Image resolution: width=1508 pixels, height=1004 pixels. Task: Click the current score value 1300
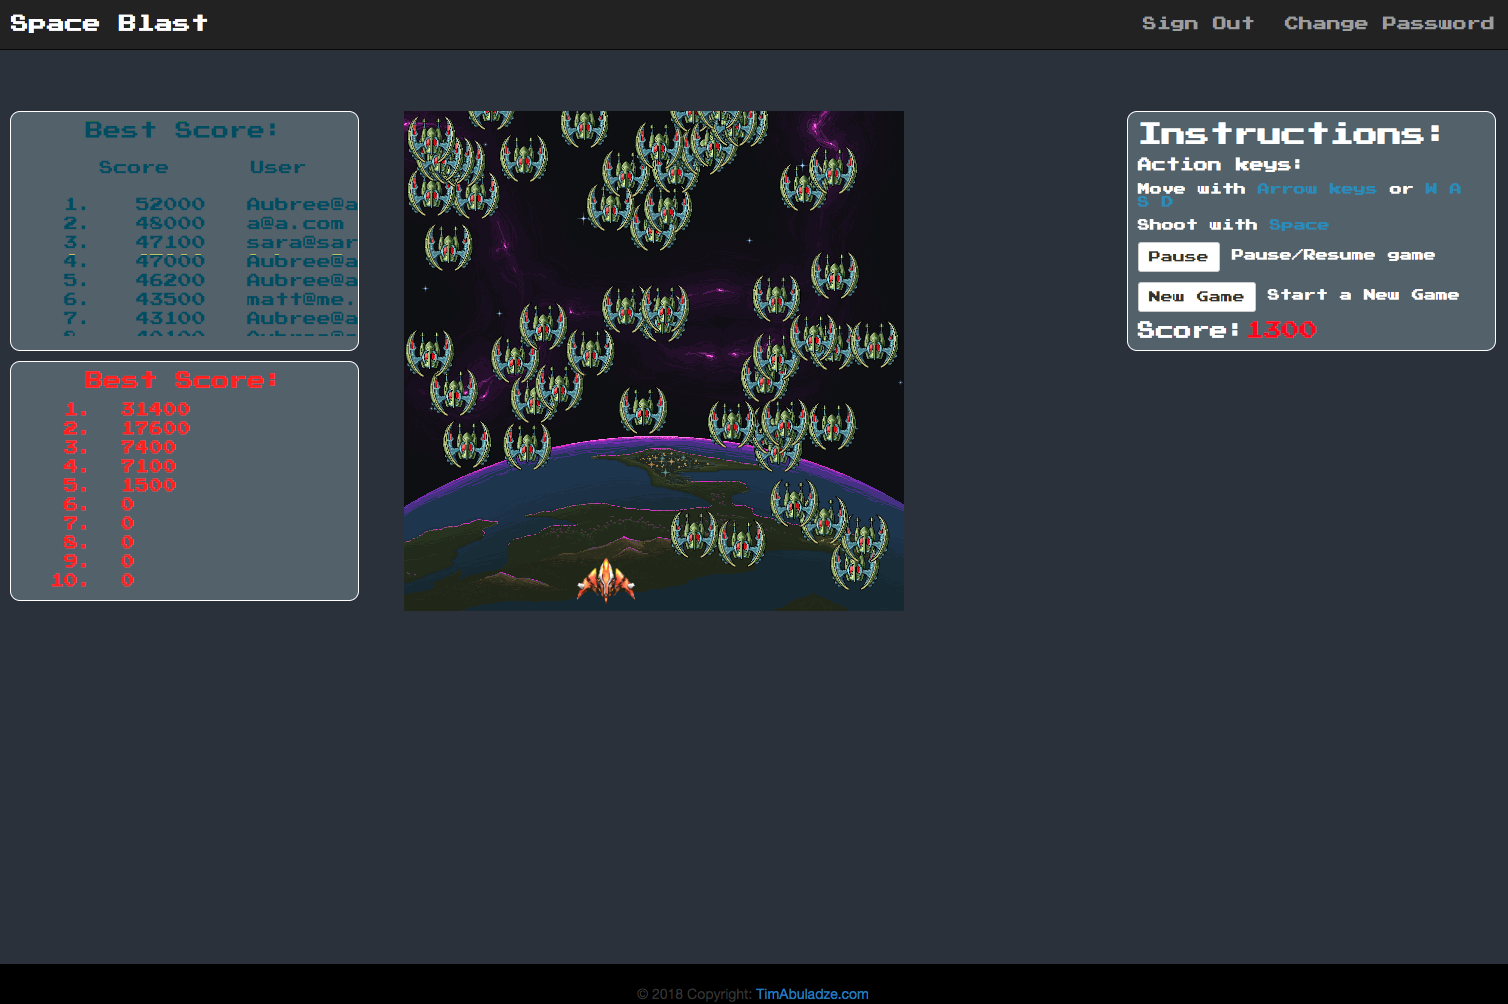(1281, 330)
